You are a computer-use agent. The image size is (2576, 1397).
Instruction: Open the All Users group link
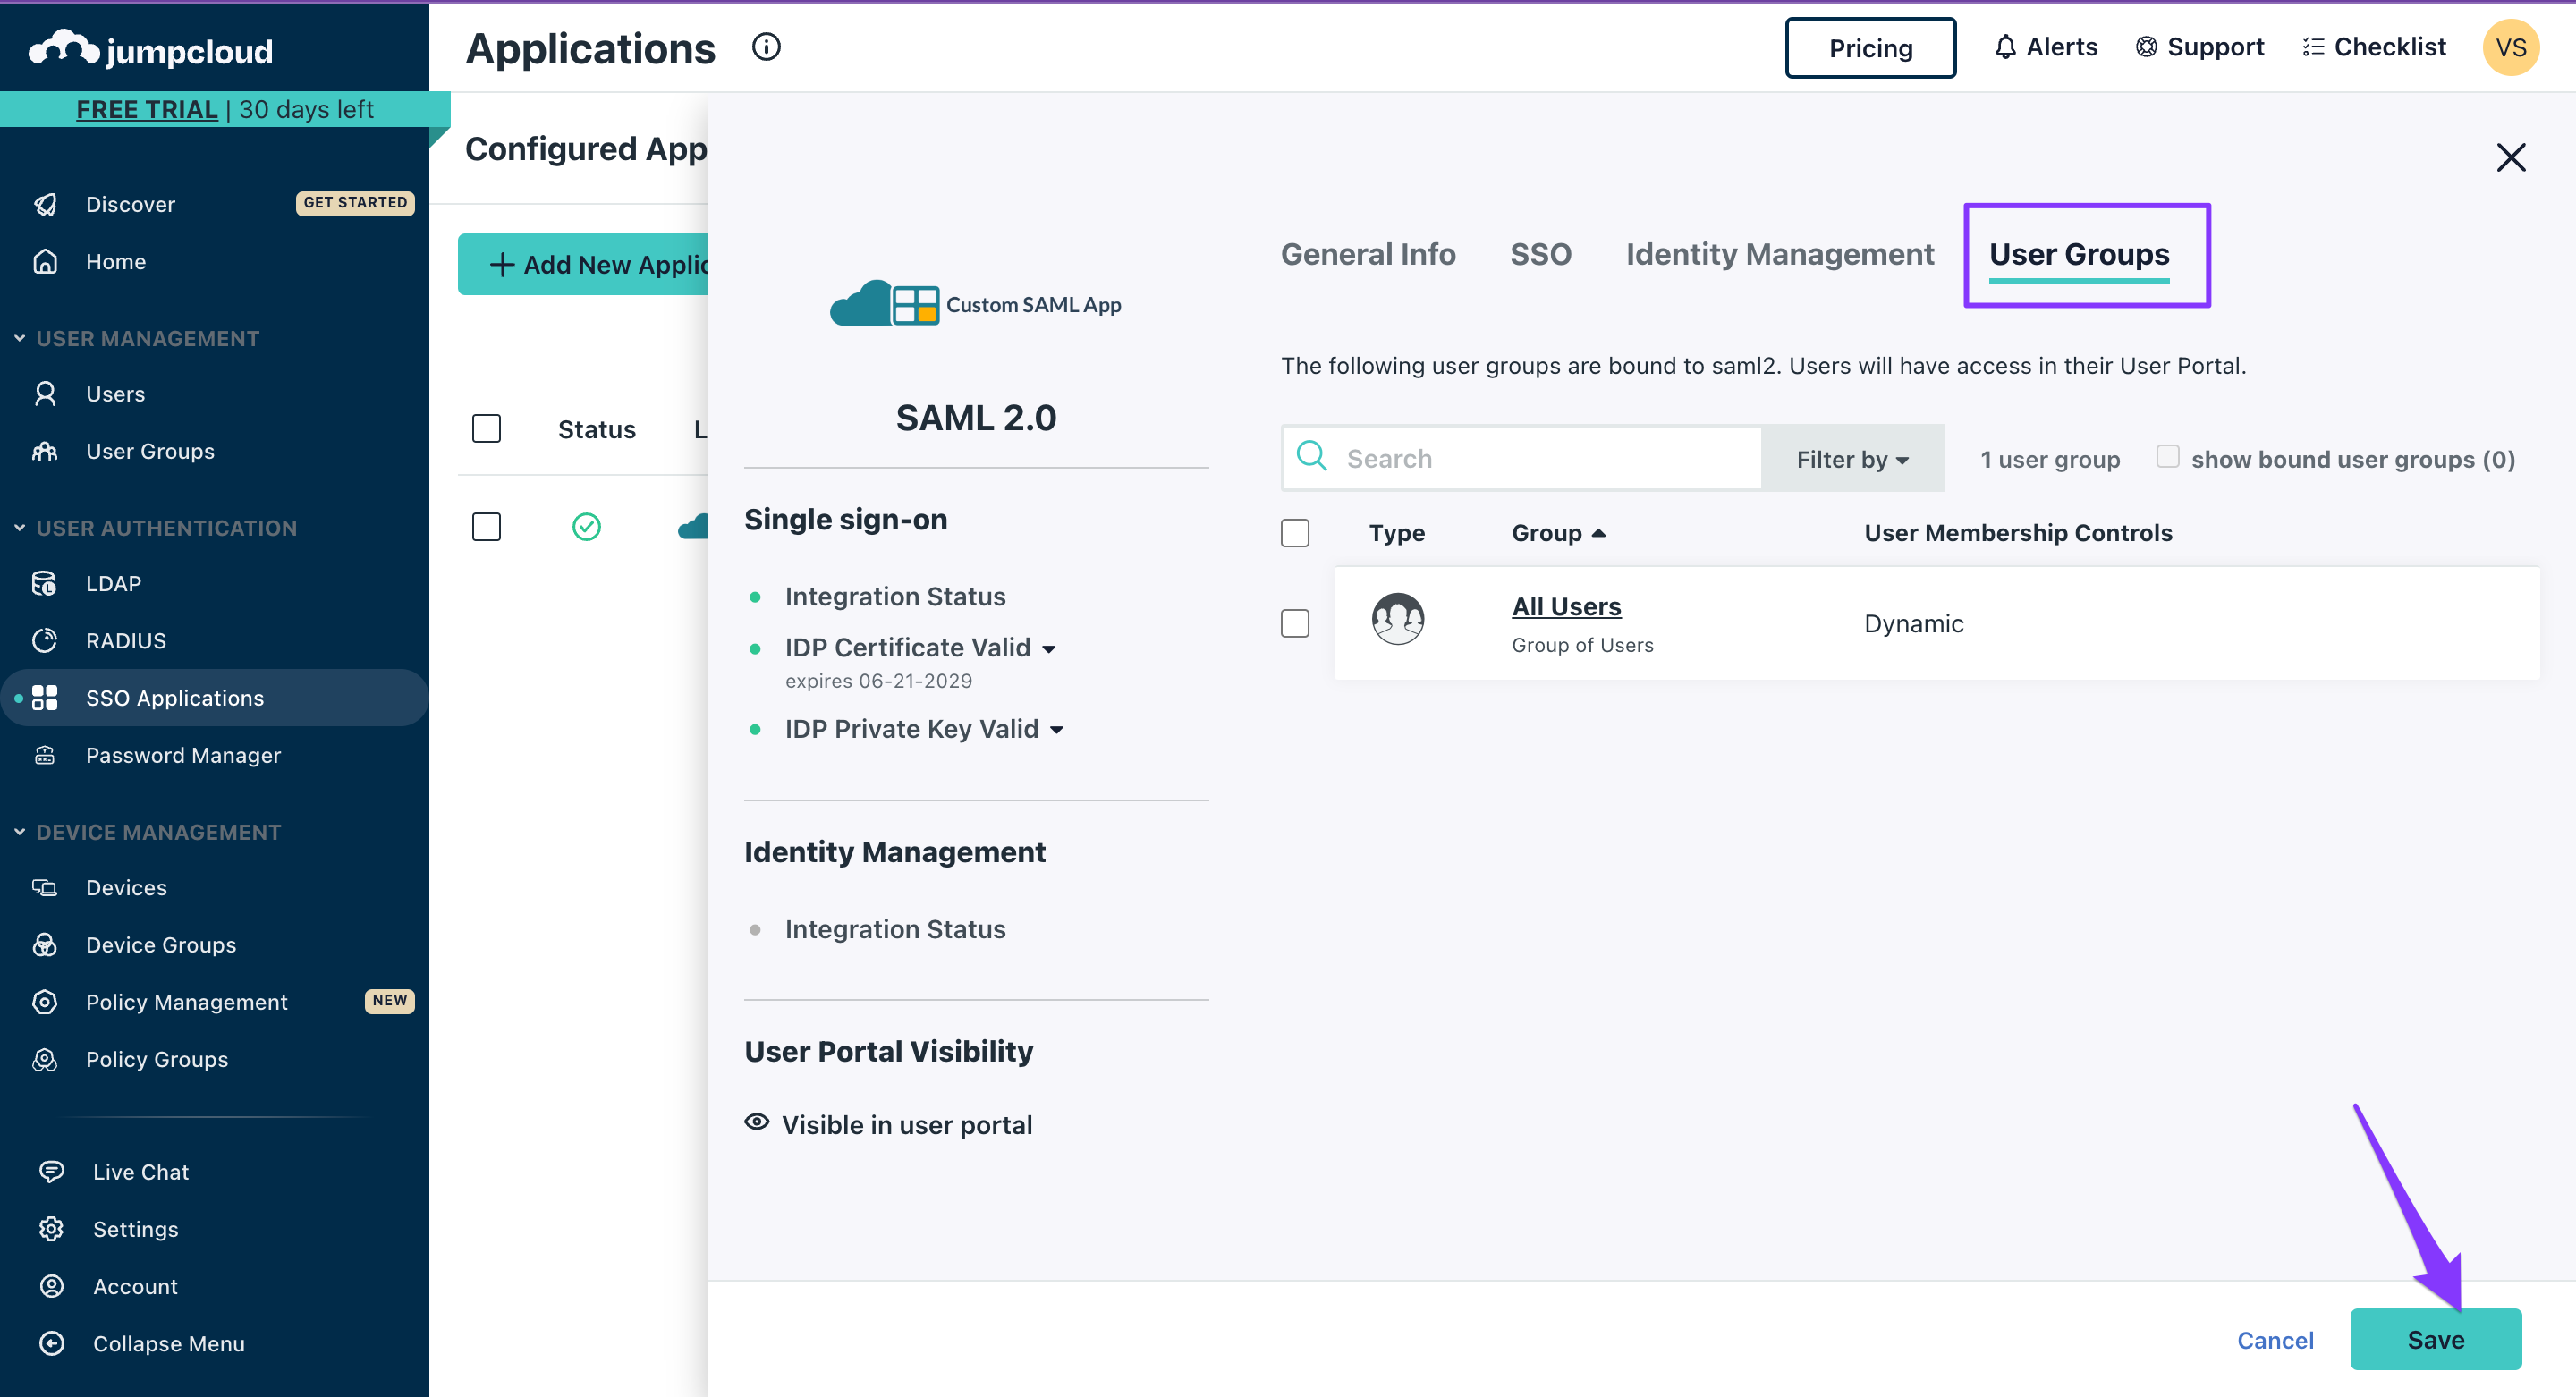[x=1566, y=606]
